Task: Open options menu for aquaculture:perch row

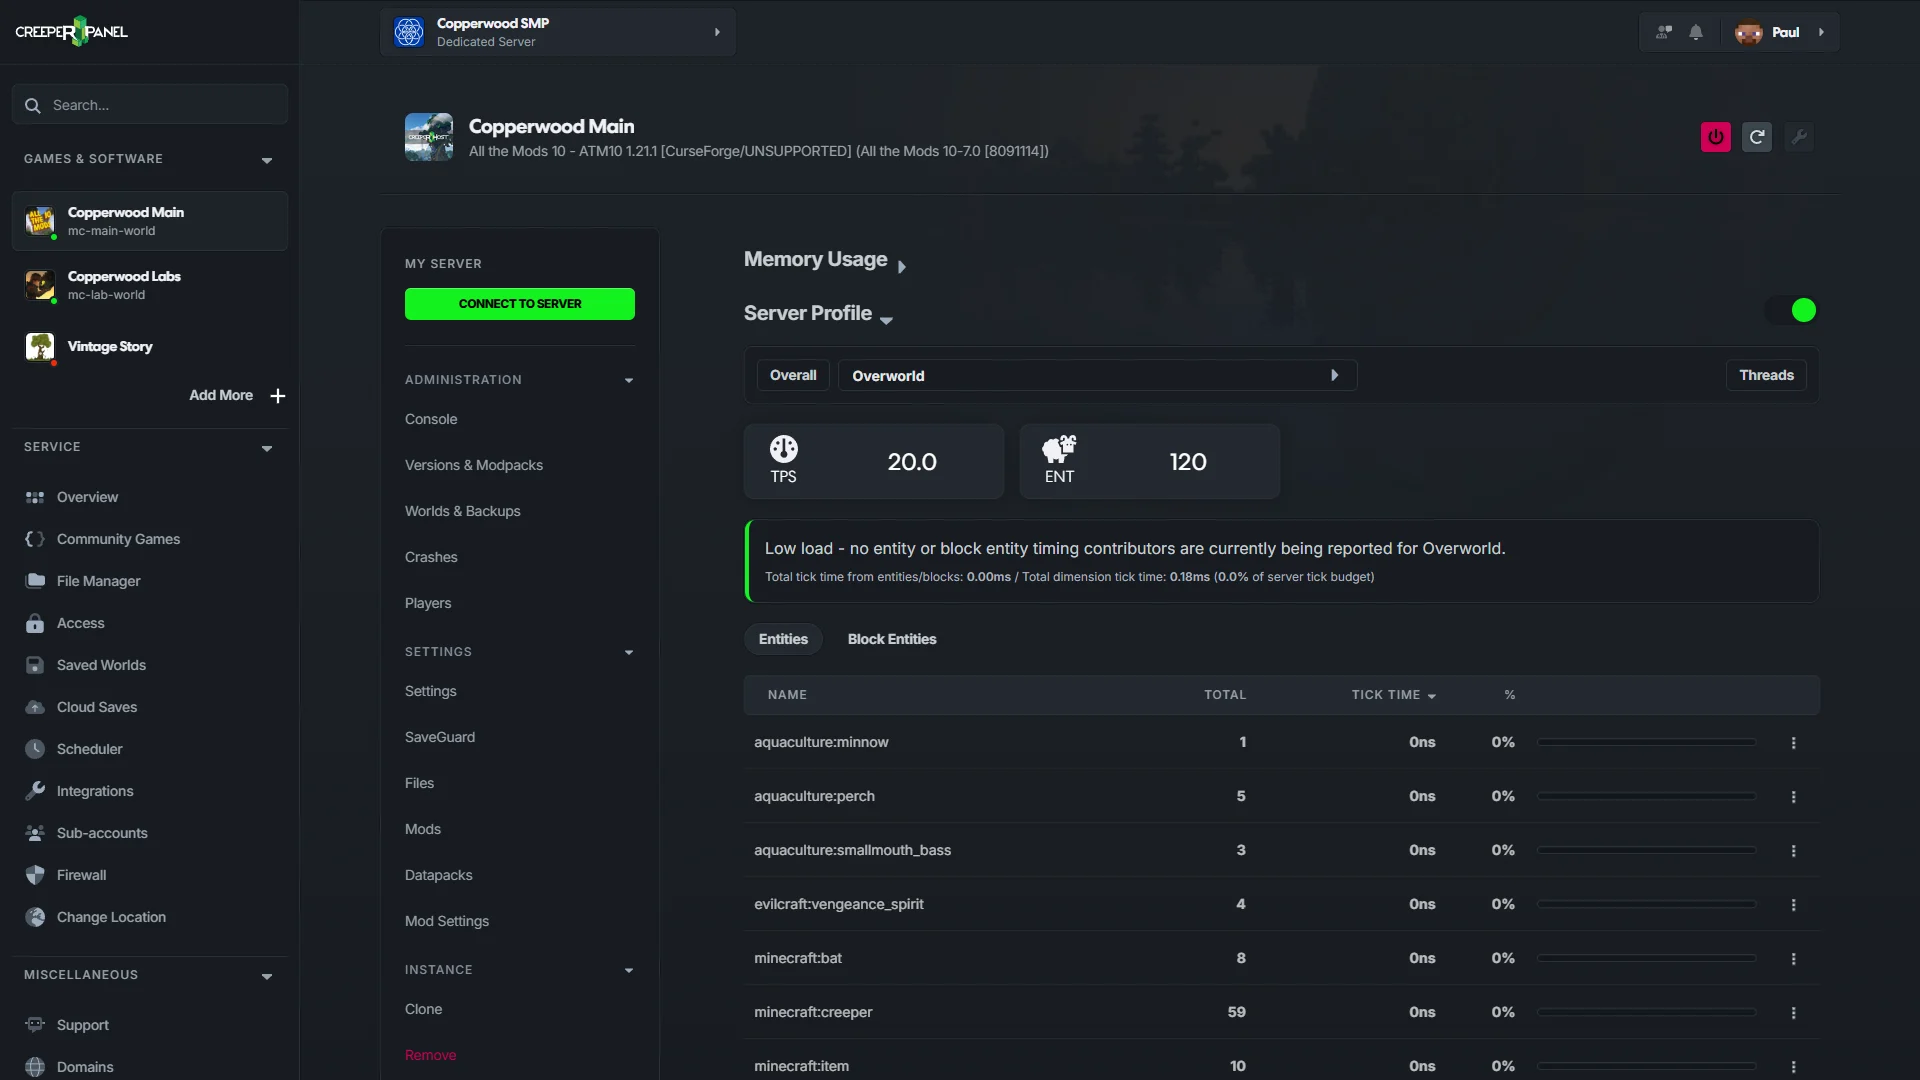Action: tap(1793, 797)
